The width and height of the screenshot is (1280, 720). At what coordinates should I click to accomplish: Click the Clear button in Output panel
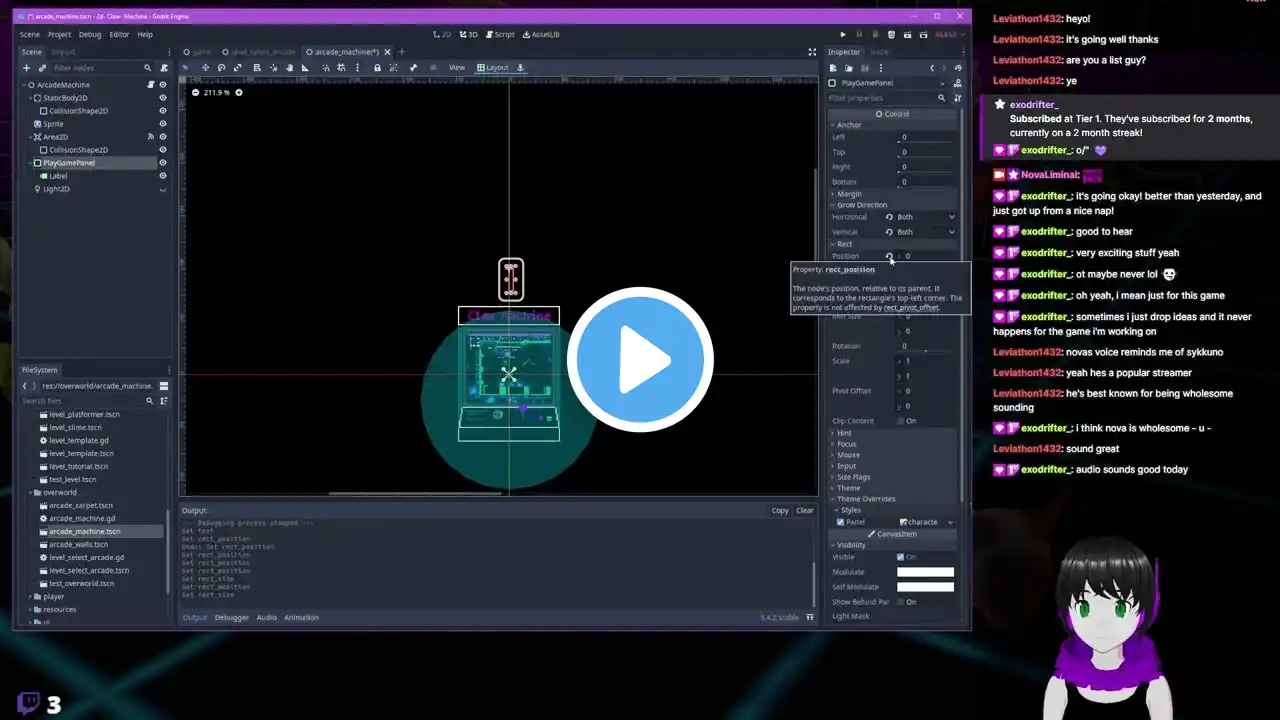(x=804, y=510)
